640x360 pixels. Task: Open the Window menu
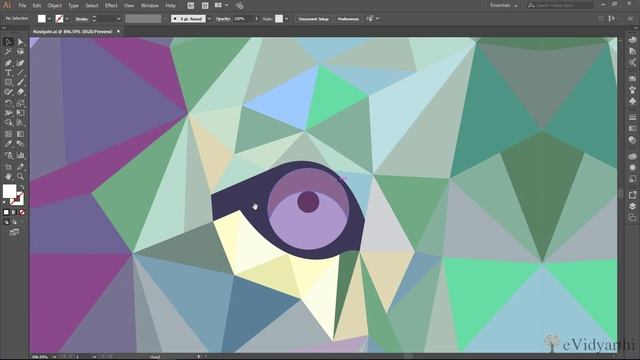coord(150,6)
